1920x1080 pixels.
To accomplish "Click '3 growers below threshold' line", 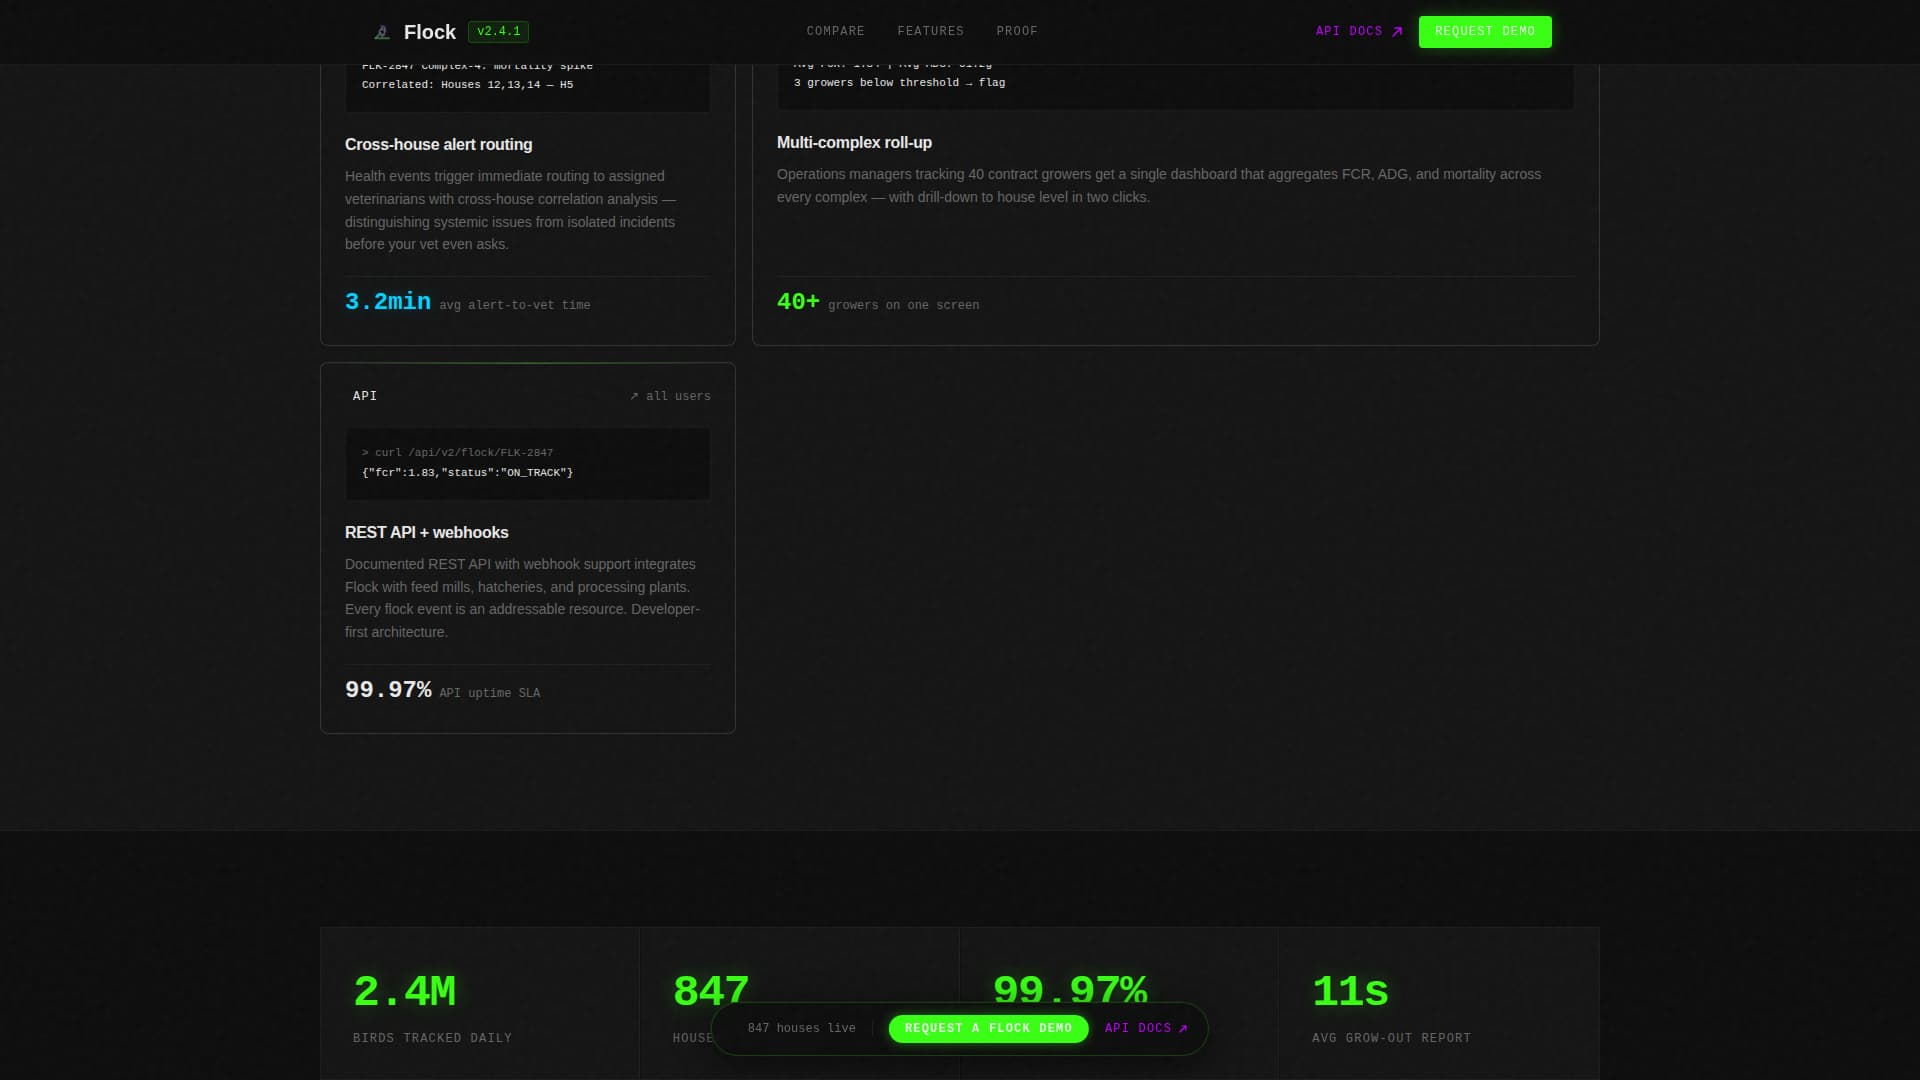I will point(899,83).
